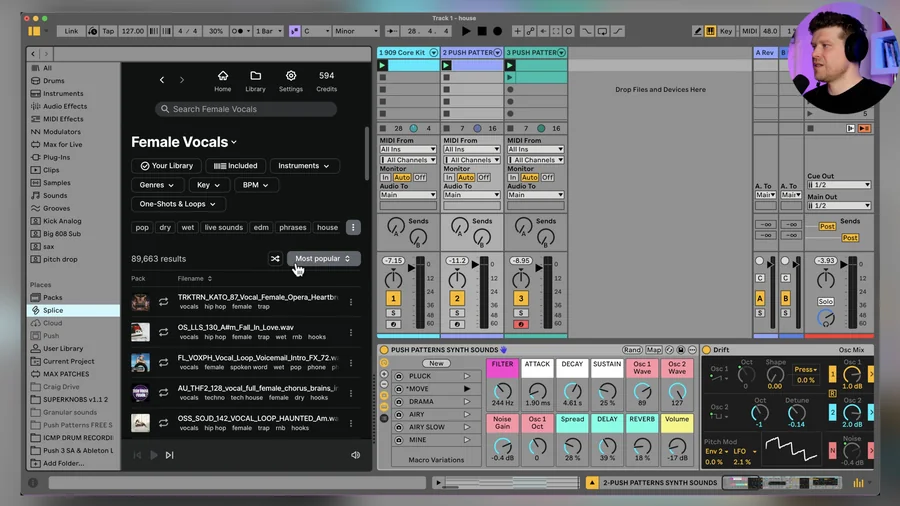Viewport: 900px width, 506px height.
Task: Create New macro variation
Action: [436, 363]
